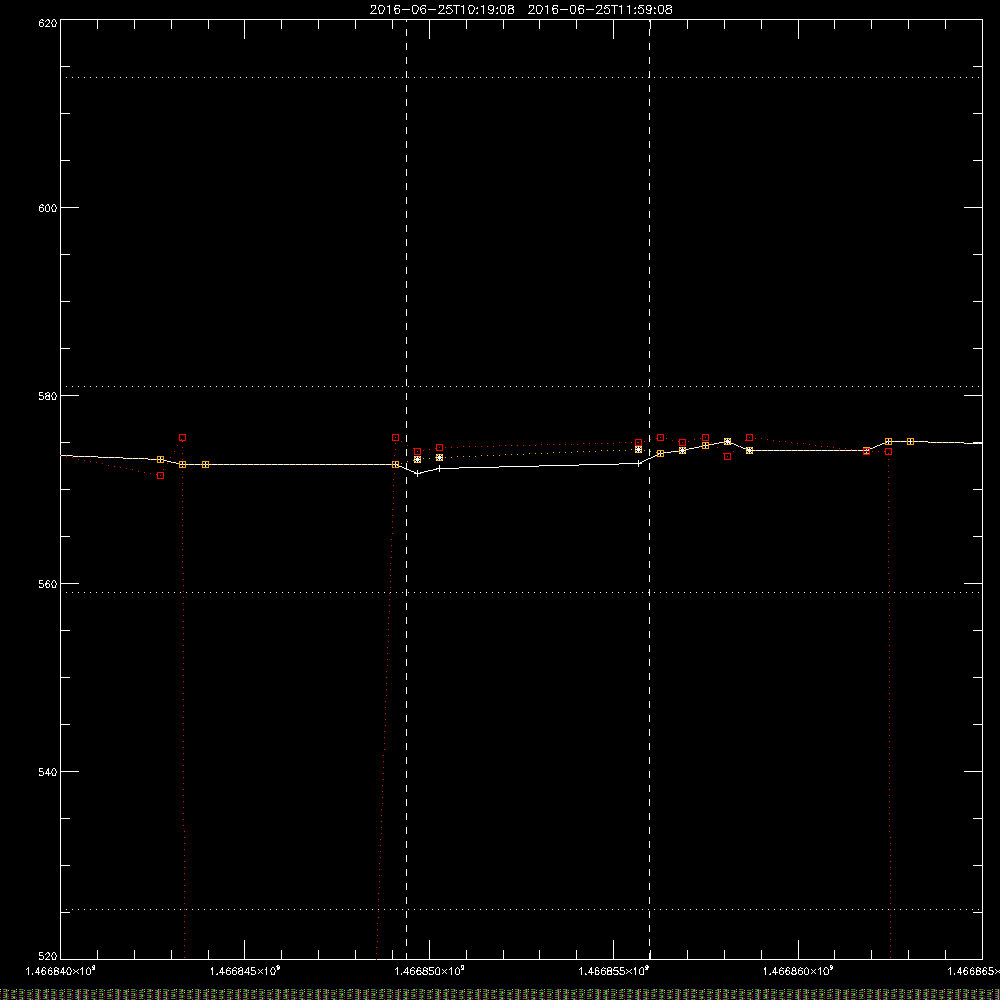Click the x-axis label 1.466850×10^9
This screenshot has width=1000, height=1000.
pos(429,971)
